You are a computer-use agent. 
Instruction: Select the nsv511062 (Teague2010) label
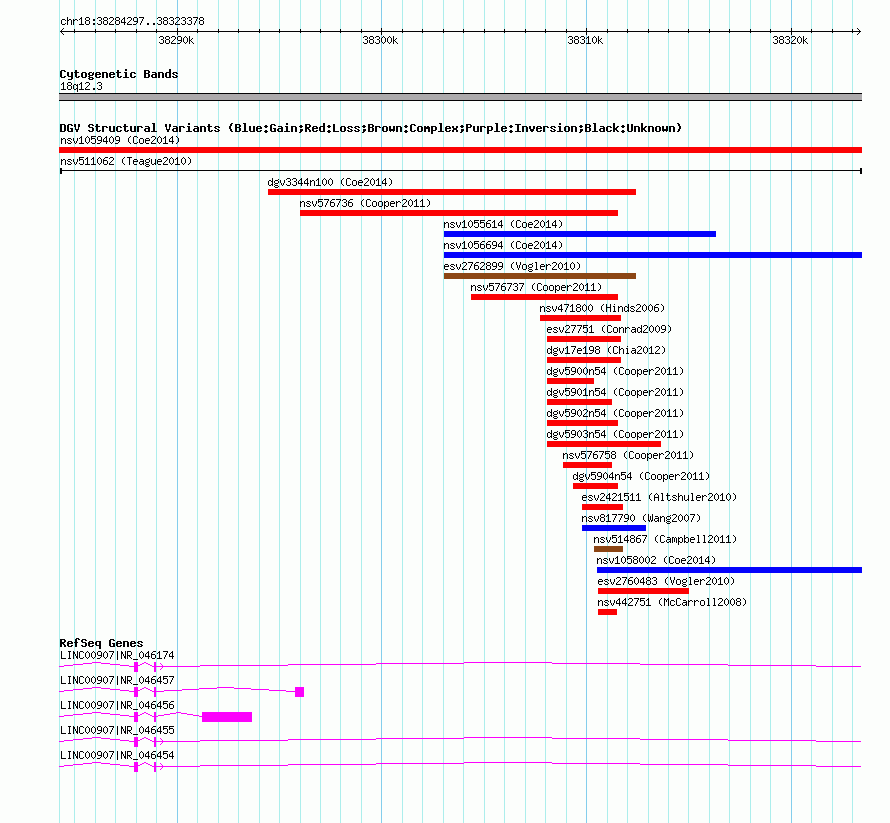(126, 161)
